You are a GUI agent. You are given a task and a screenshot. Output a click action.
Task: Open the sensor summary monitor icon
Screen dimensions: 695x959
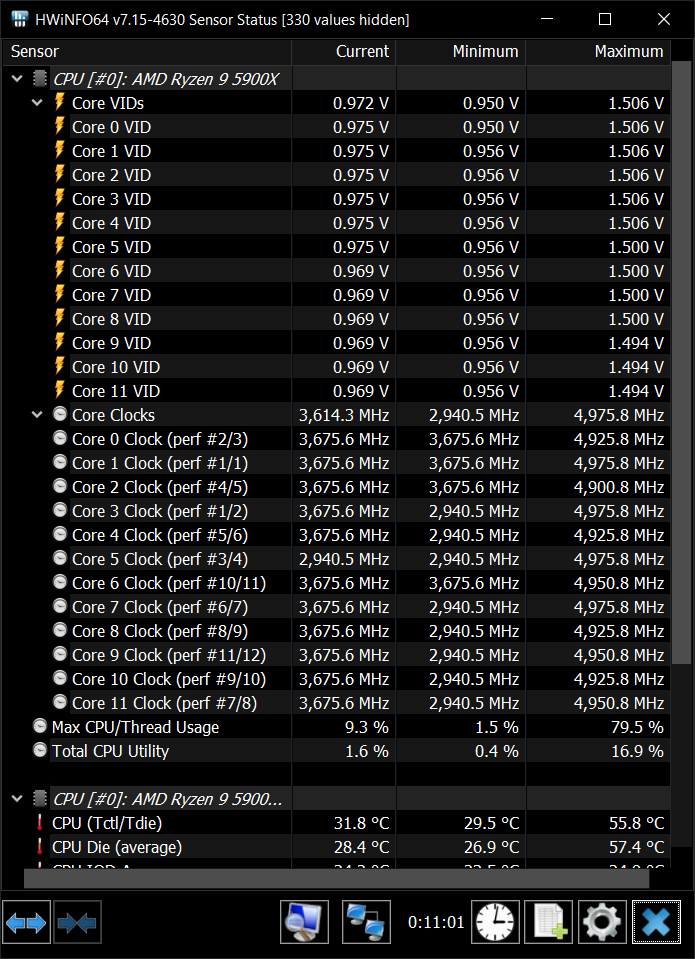point(304,922)
